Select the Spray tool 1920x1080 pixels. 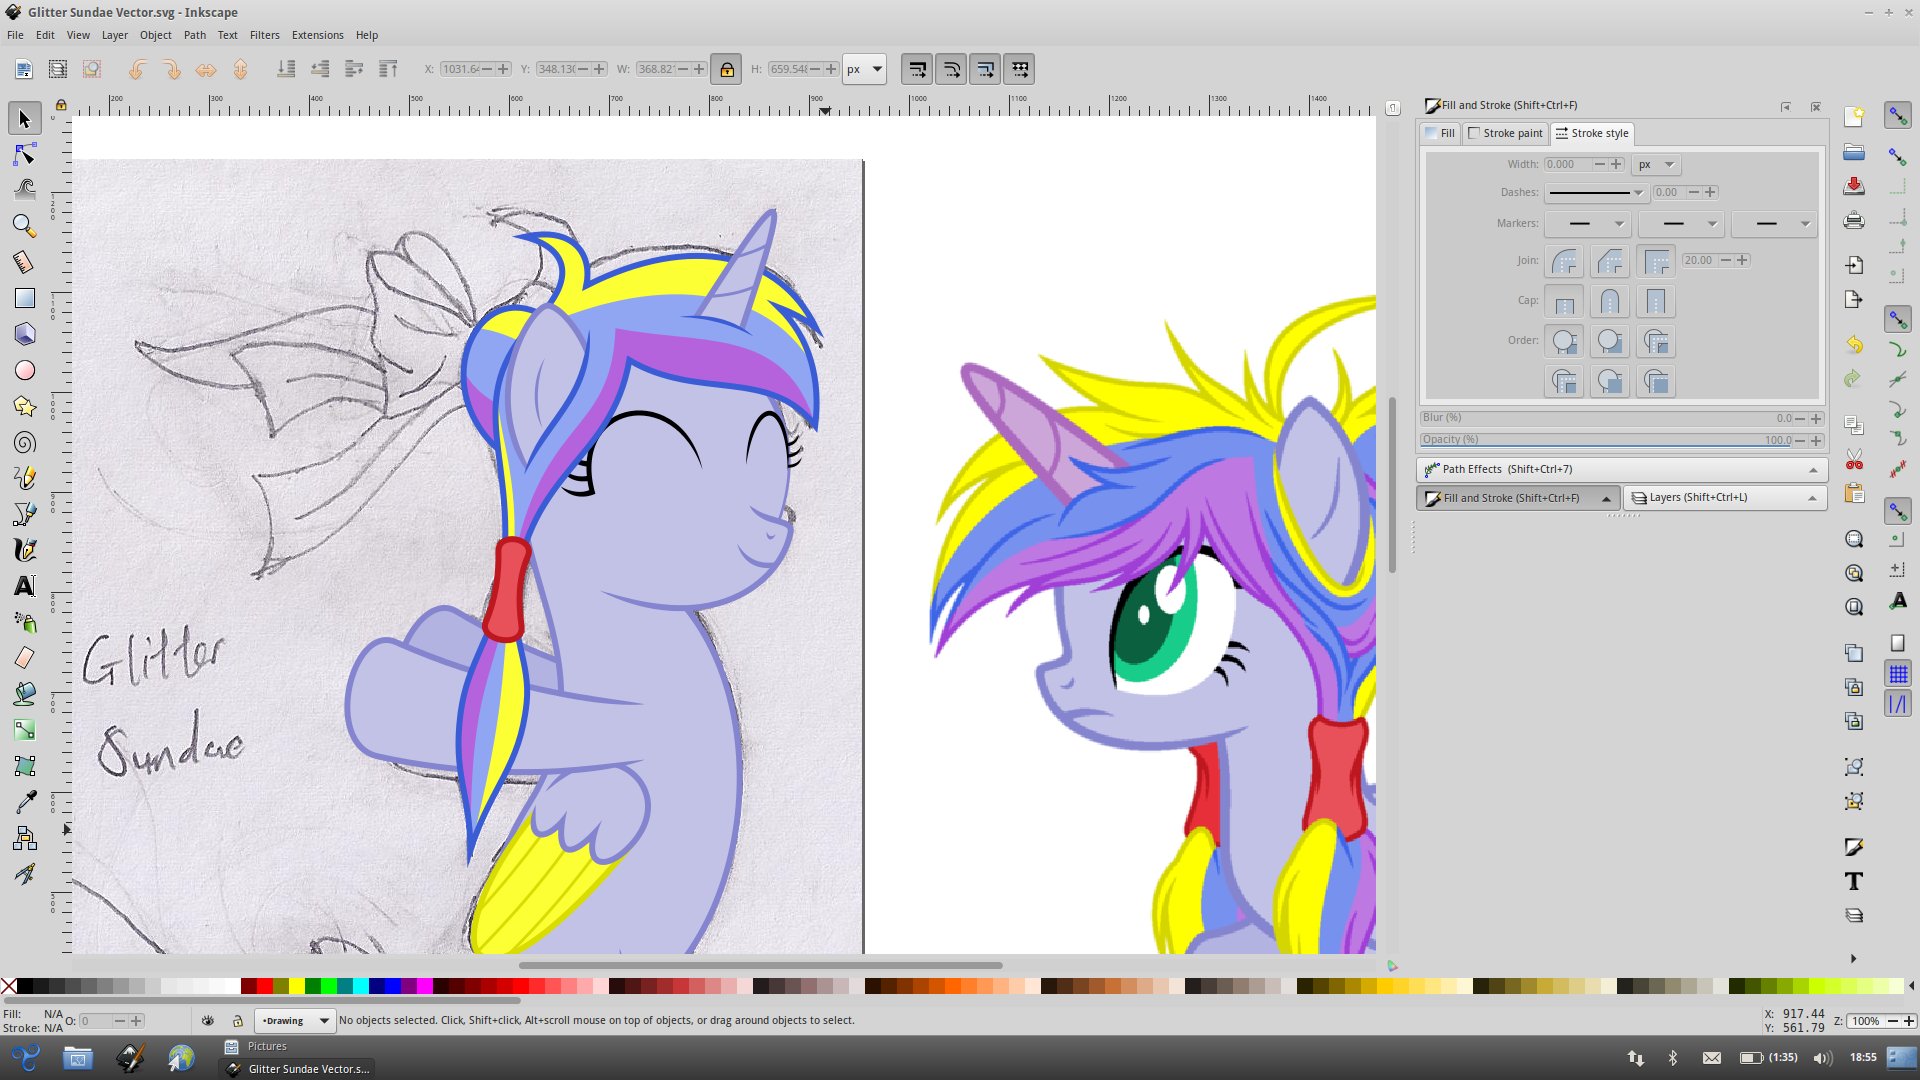(x=24, y=622)
